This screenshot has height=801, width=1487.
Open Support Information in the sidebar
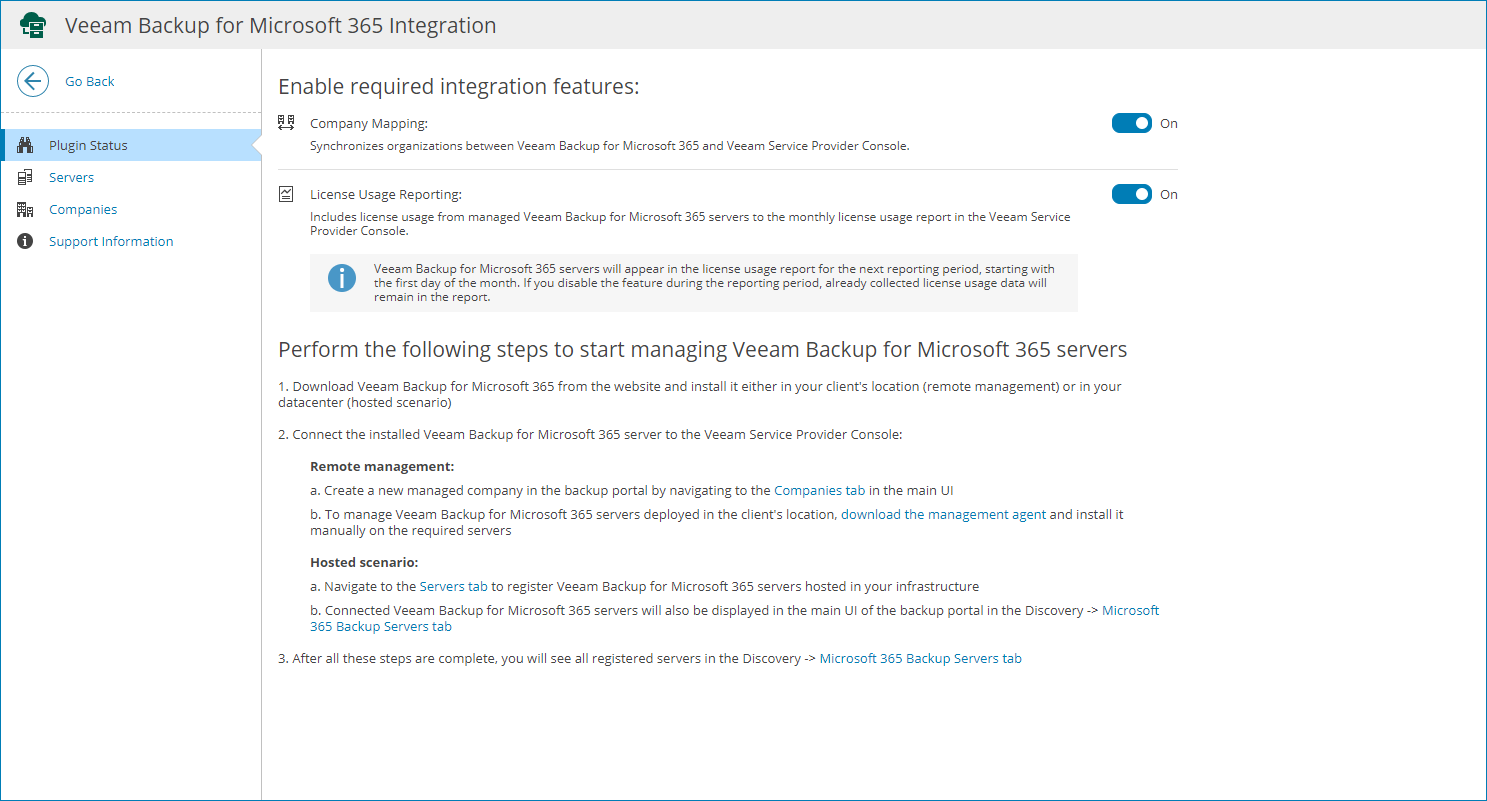click(x=111, y=242)
